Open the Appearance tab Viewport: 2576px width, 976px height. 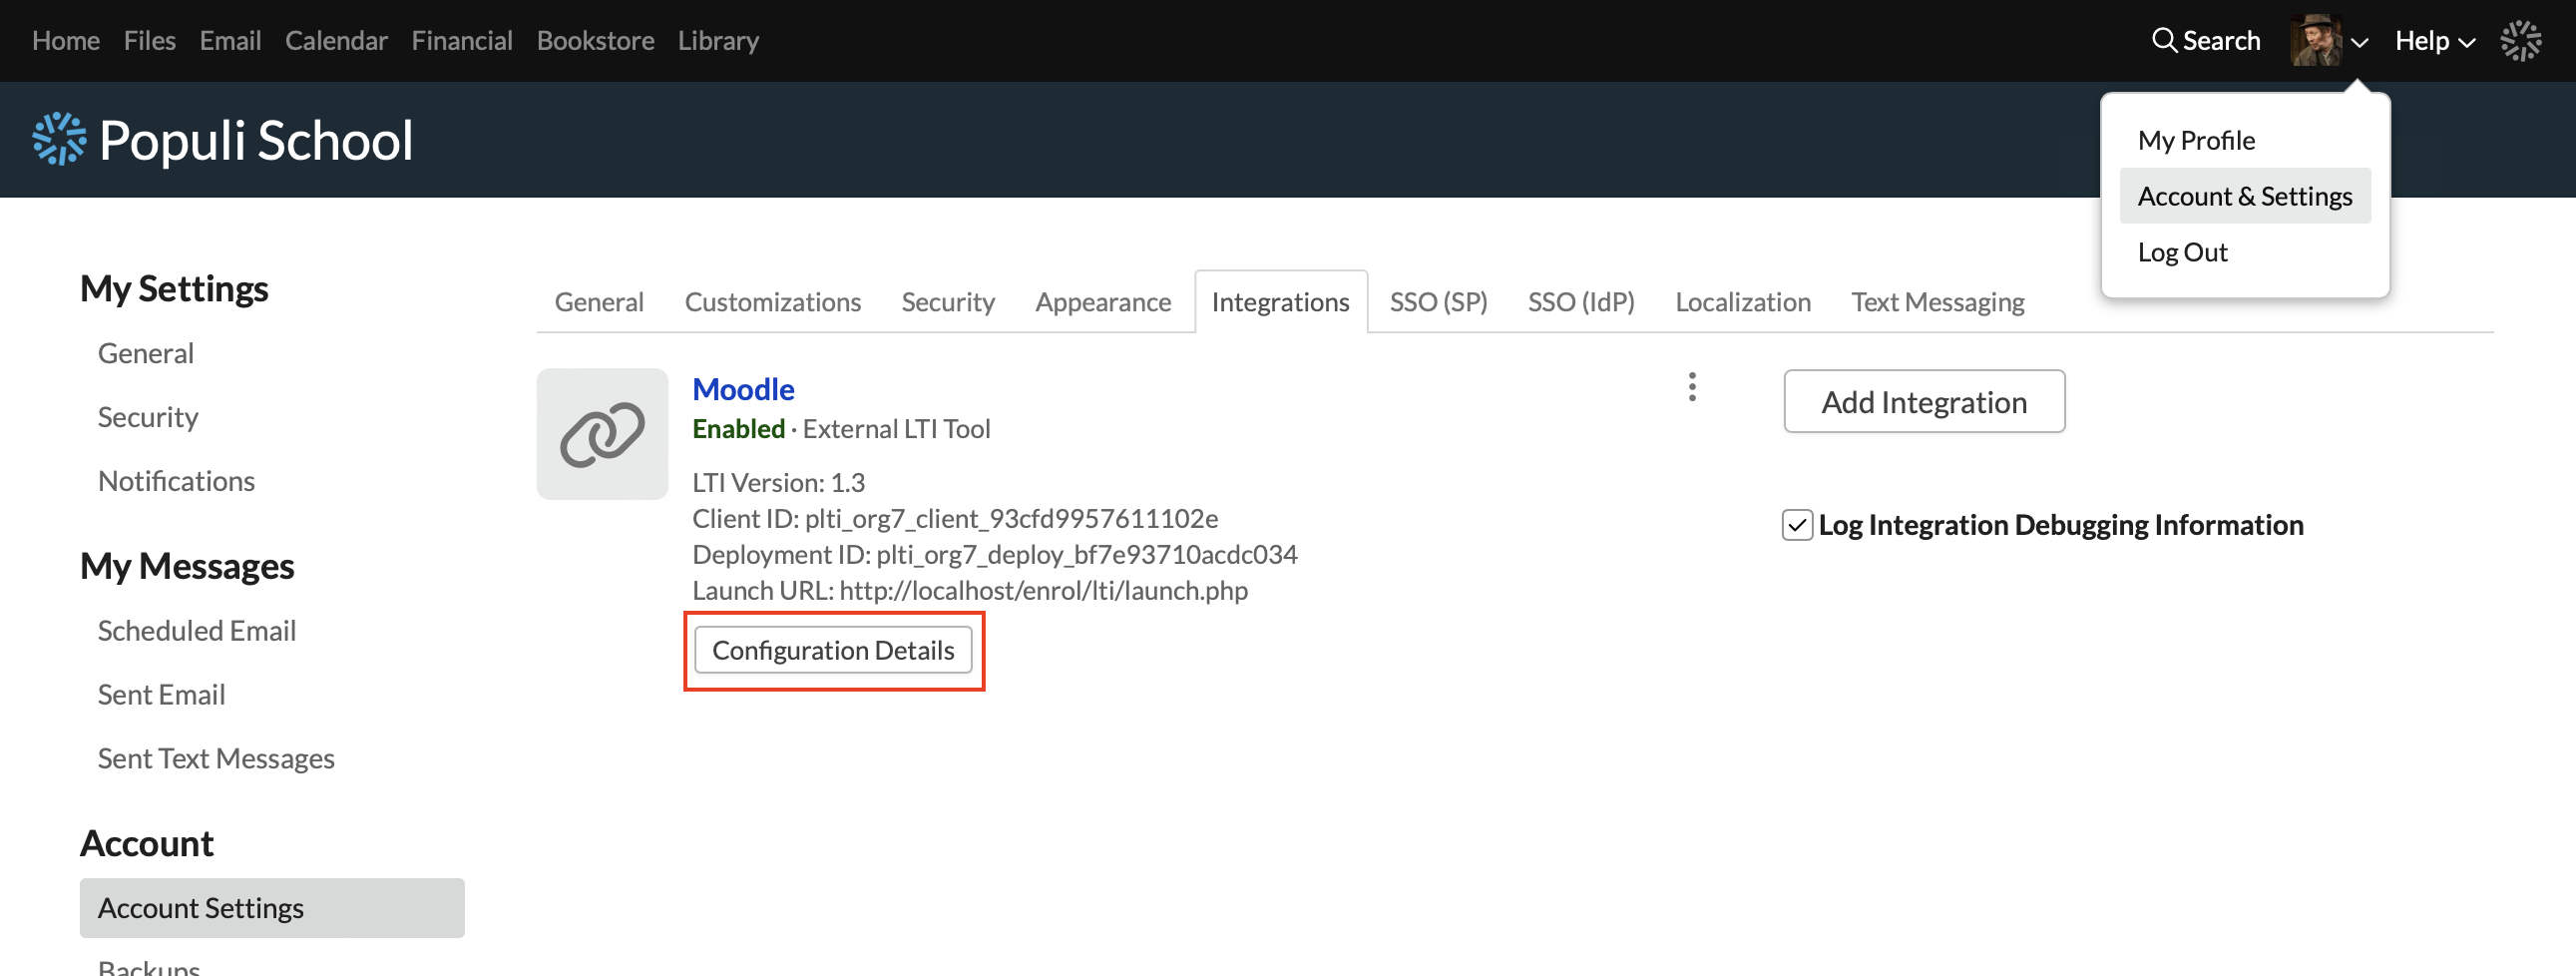tap(1103, 302)
